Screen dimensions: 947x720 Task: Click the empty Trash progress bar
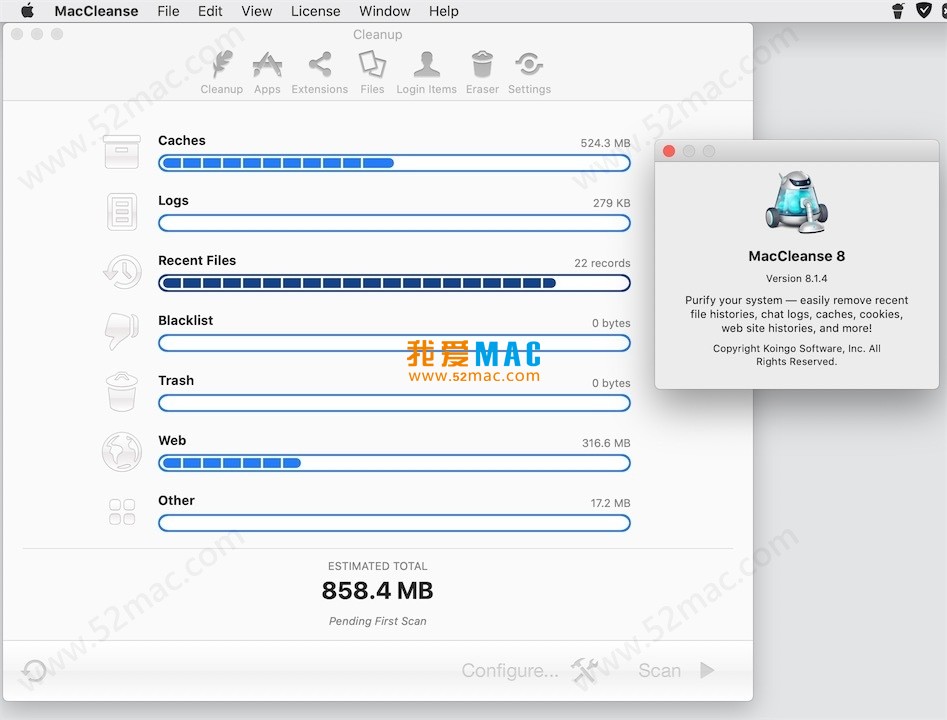pyautogui.click(x=394, y=403)
